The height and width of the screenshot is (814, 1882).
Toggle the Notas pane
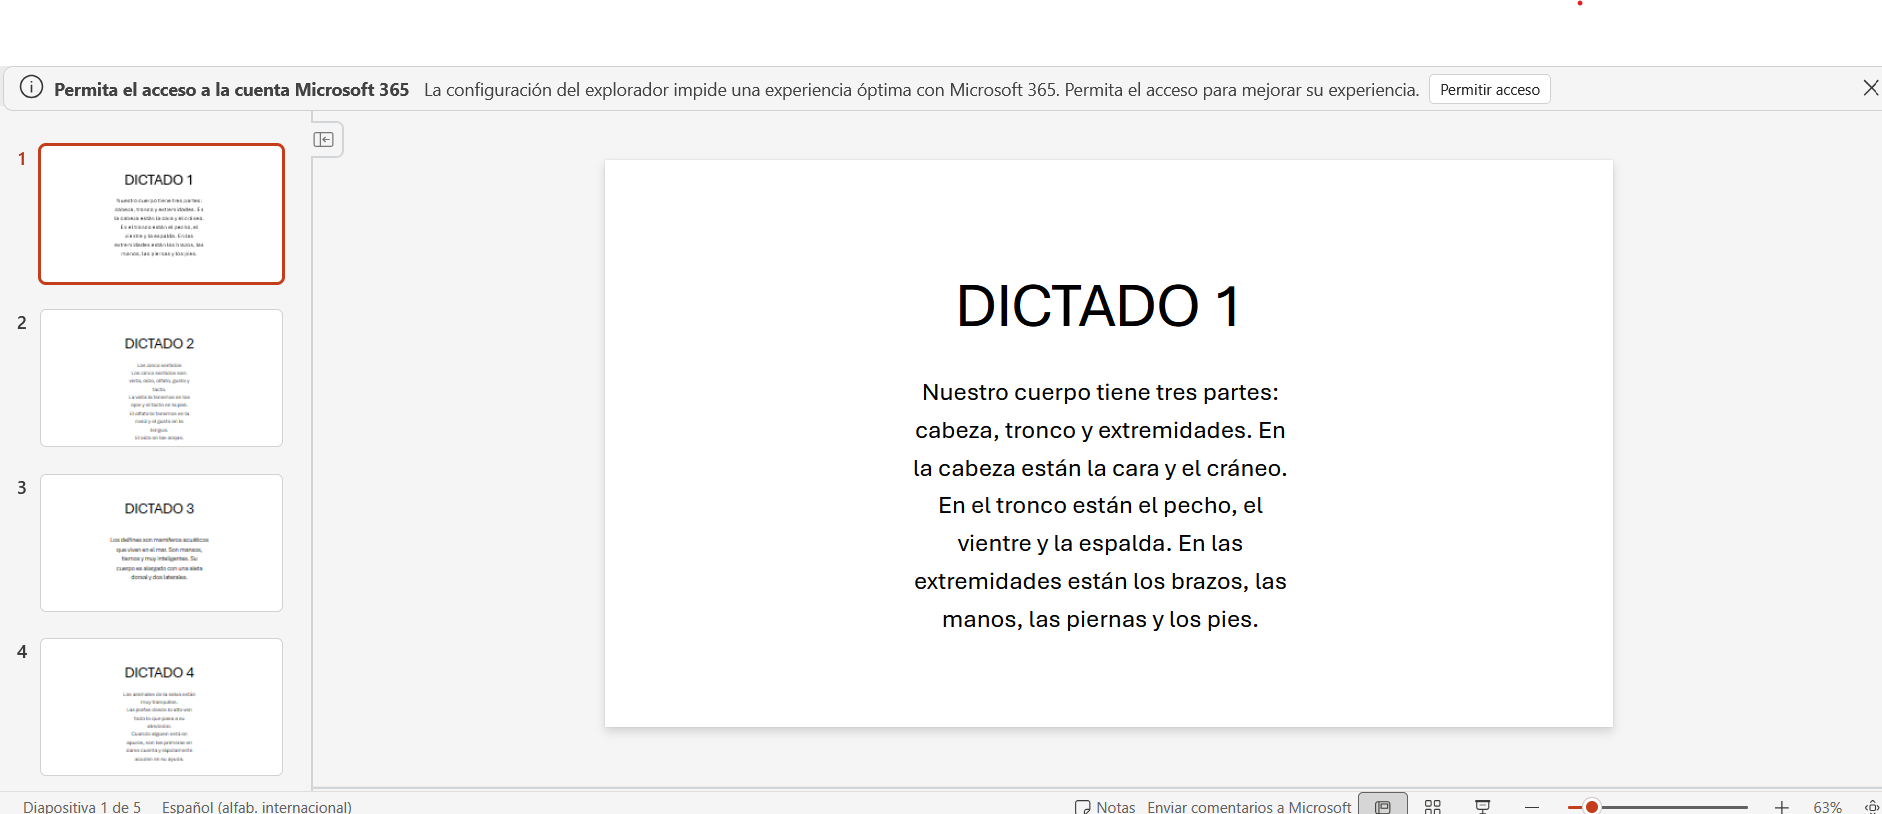coord(1105,806)
